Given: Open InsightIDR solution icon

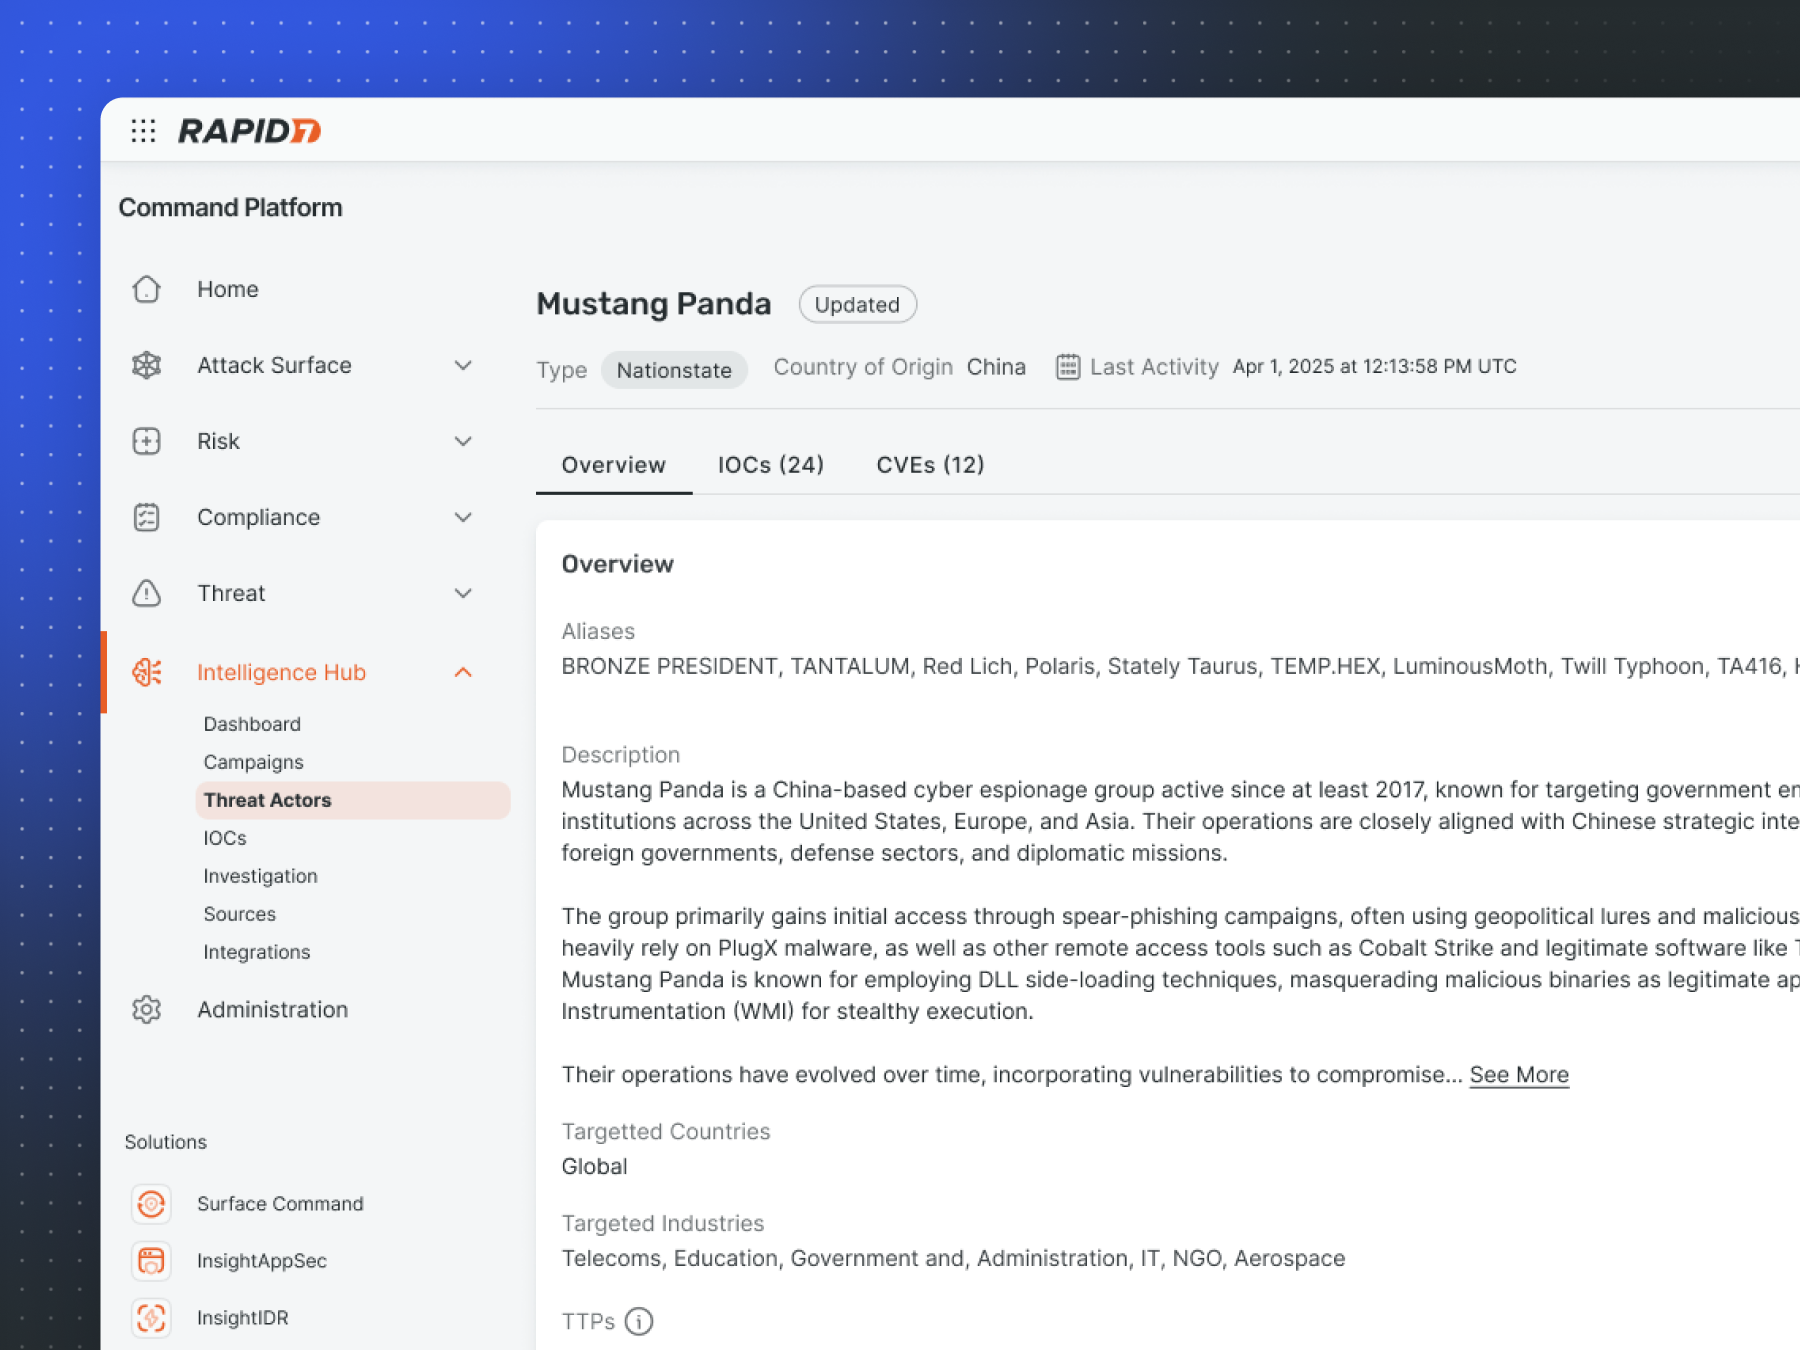Looking at the screenshot, I should (151, 1318).
